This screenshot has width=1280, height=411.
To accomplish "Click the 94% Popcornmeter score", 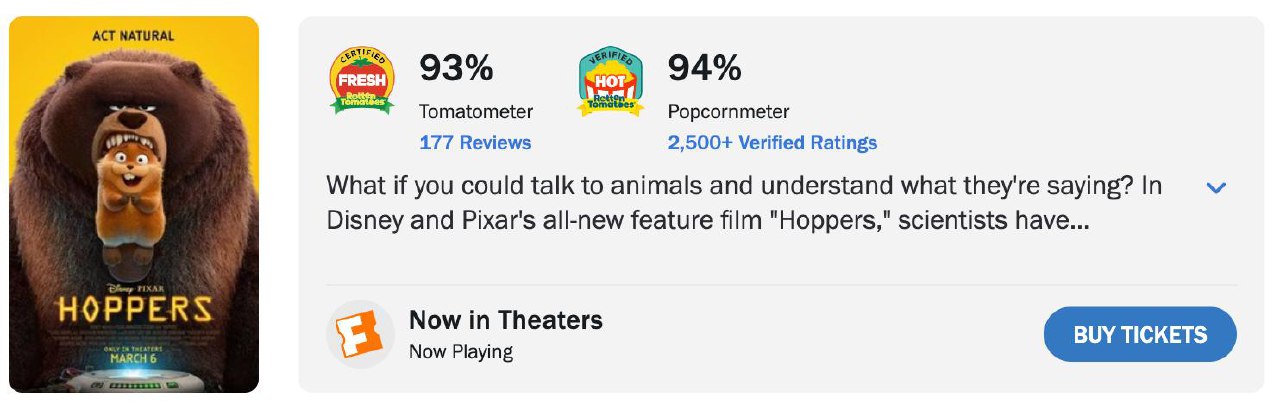I will point(704,68).
